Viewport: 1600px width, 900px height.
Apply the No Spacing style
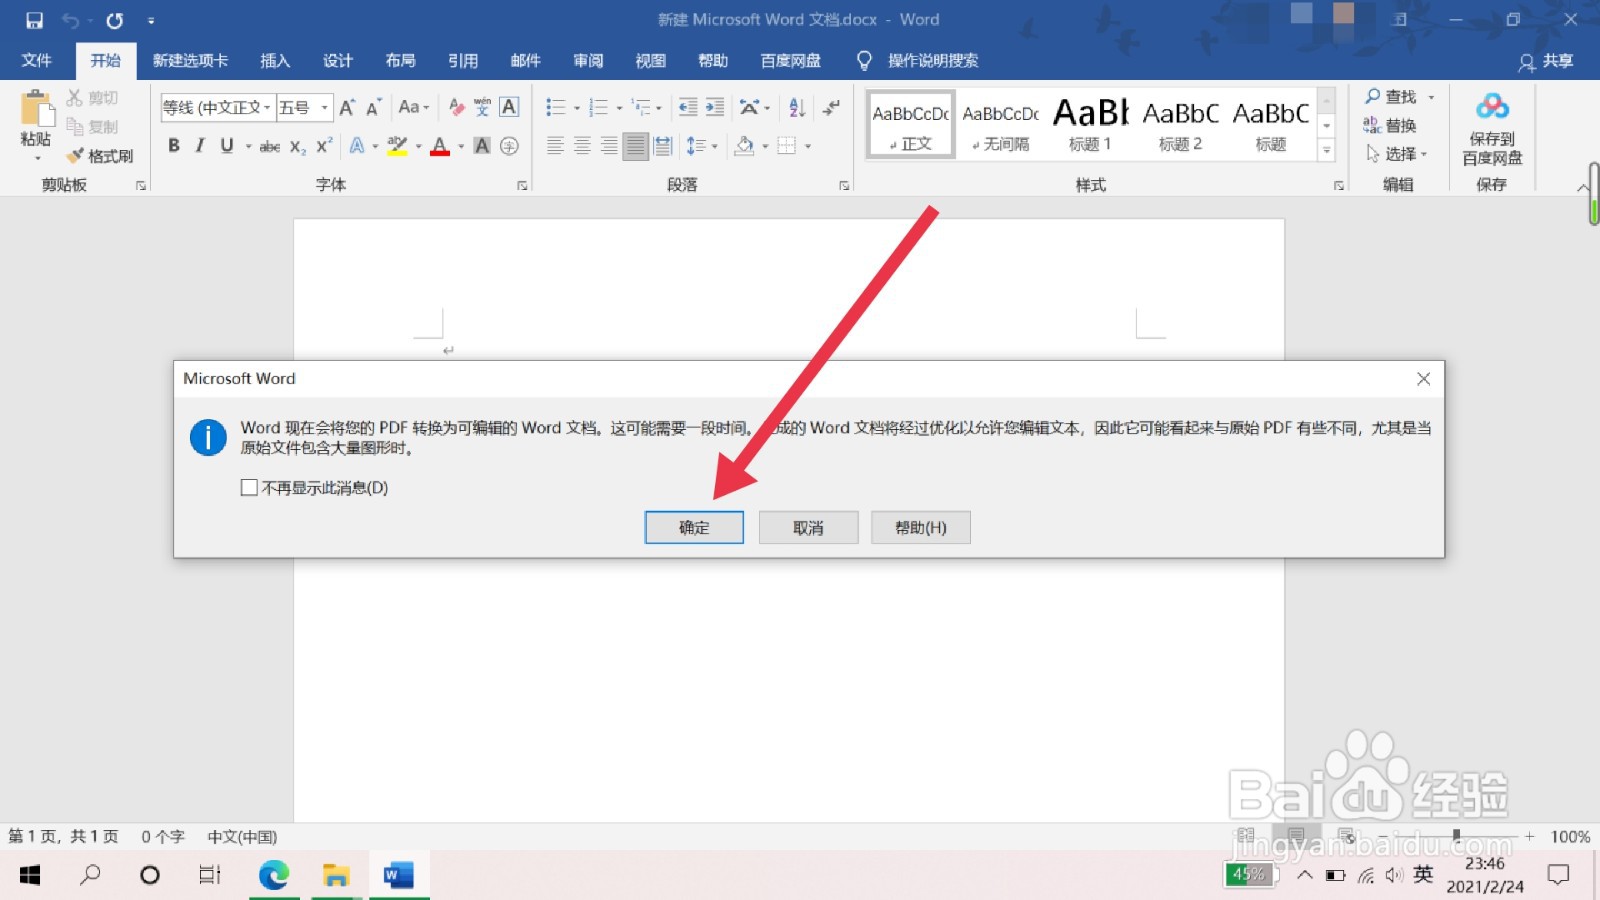[1001, 125]
